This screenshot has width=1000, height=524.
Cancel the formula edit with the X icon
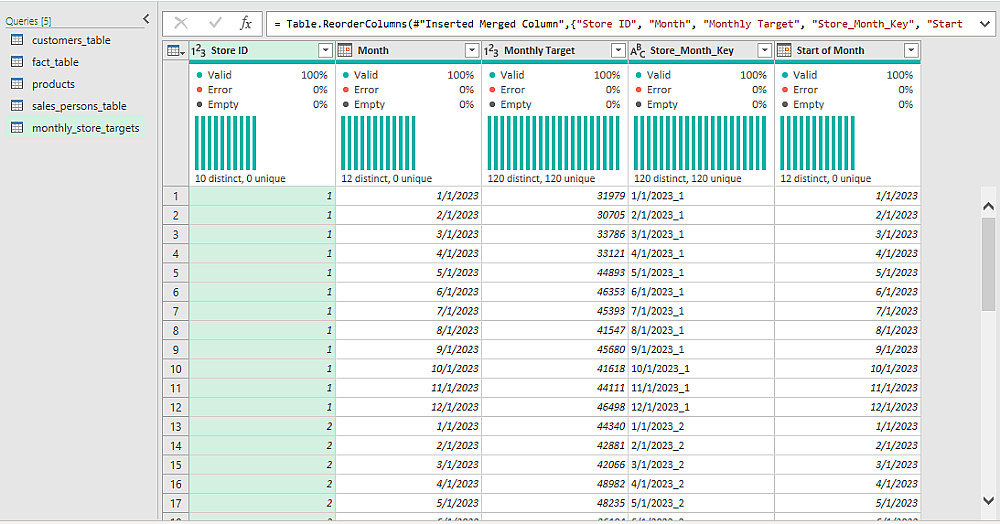[x=181, y=24]
